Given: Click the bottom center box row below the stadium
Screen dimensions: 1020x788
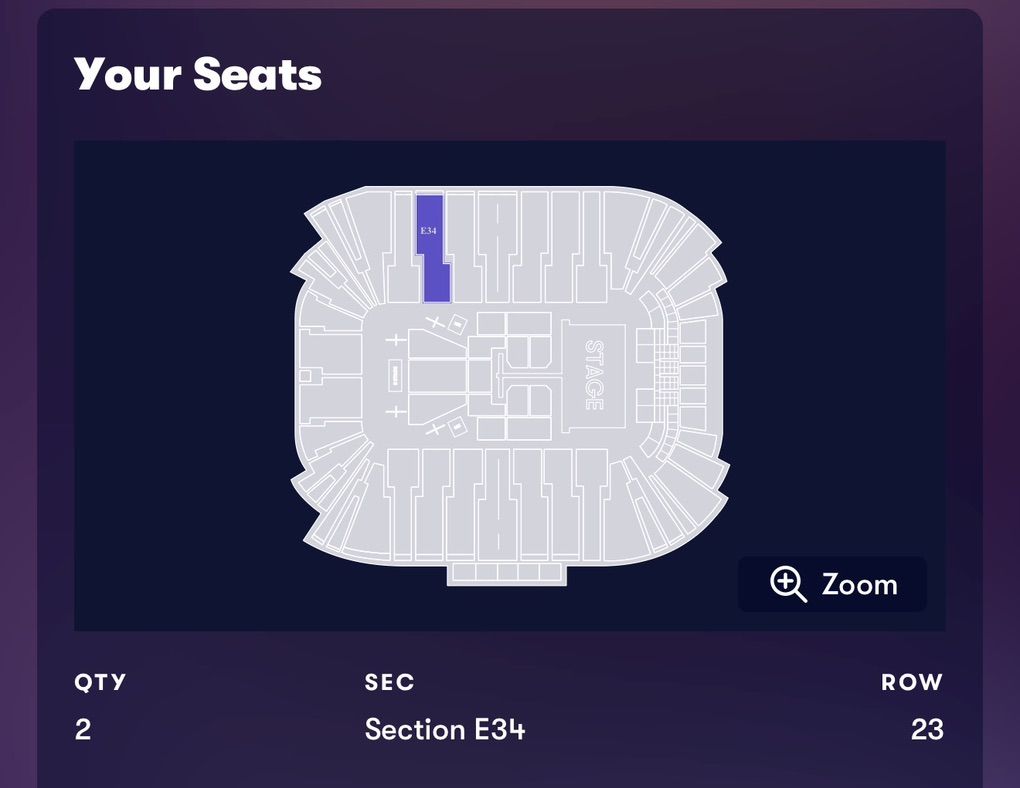Looking at the screenshot, I should point(507,573).
